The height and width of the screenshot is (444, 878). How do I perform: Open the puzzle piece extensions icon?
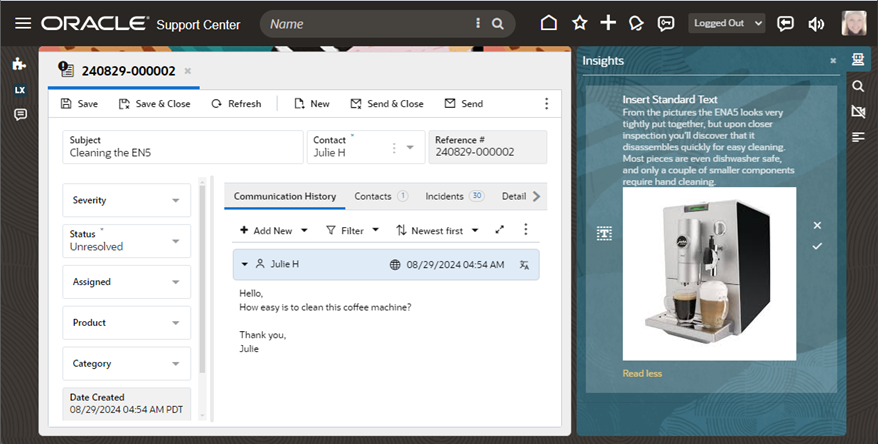click(x=20, y=64)
